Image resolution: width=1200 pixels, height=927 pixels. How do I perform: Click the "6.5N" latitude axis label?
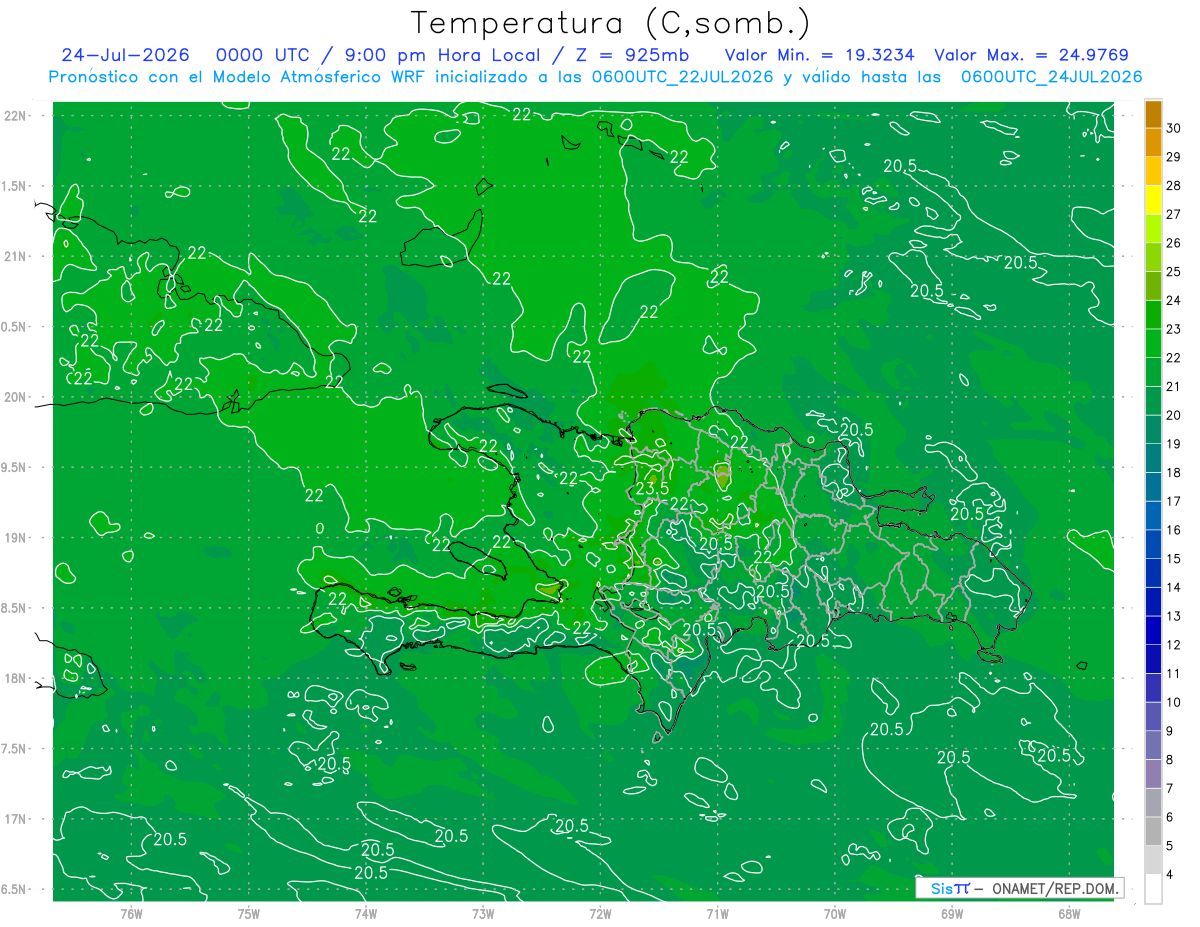click(x=13, y=889)
